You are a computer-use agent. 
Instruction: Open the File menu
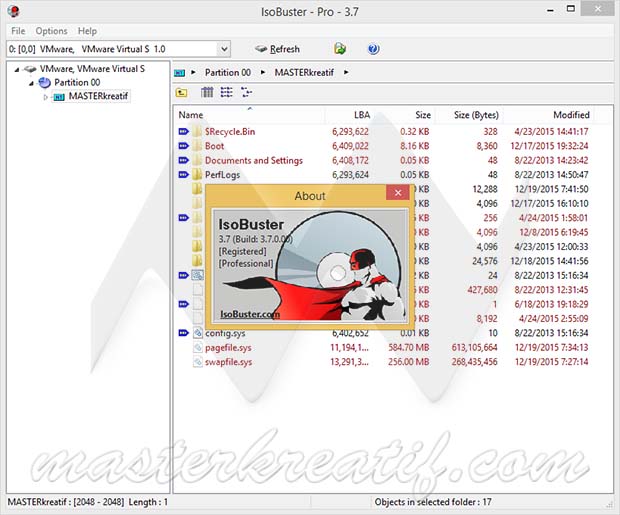click(18, 31)
